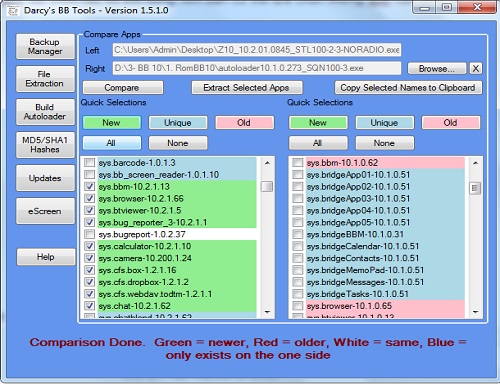Click the sys.bridgeMessages-10.1.0.51 row text
This screenshot has height=384, width=500.
(x=365, y=282)
